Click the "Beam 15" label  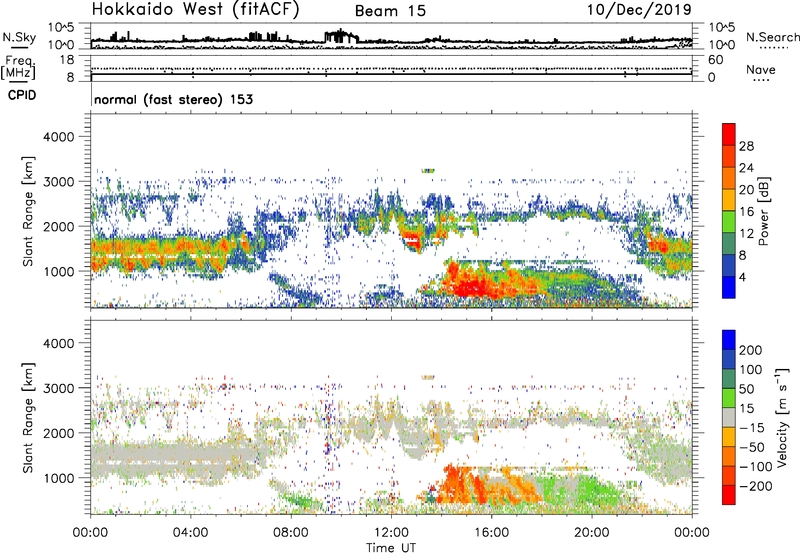pos(390,11)
